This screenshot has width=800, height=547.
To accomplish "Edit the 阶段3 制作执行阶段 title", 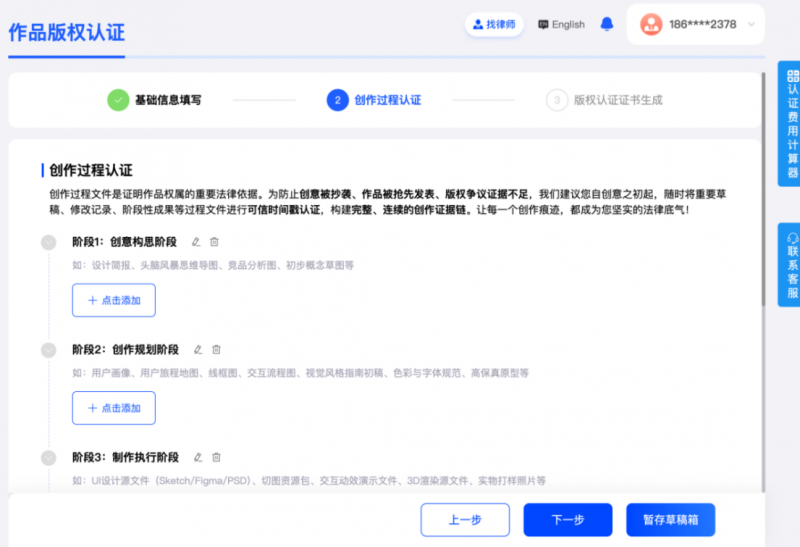I will 197,457.
